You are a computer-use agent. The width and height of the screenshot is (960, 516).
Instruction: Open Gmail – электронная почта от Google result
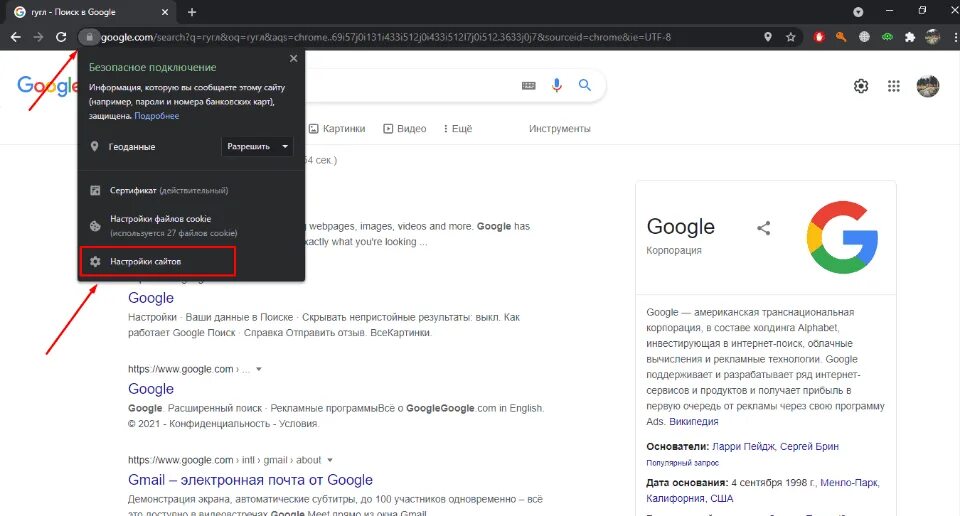250,480
